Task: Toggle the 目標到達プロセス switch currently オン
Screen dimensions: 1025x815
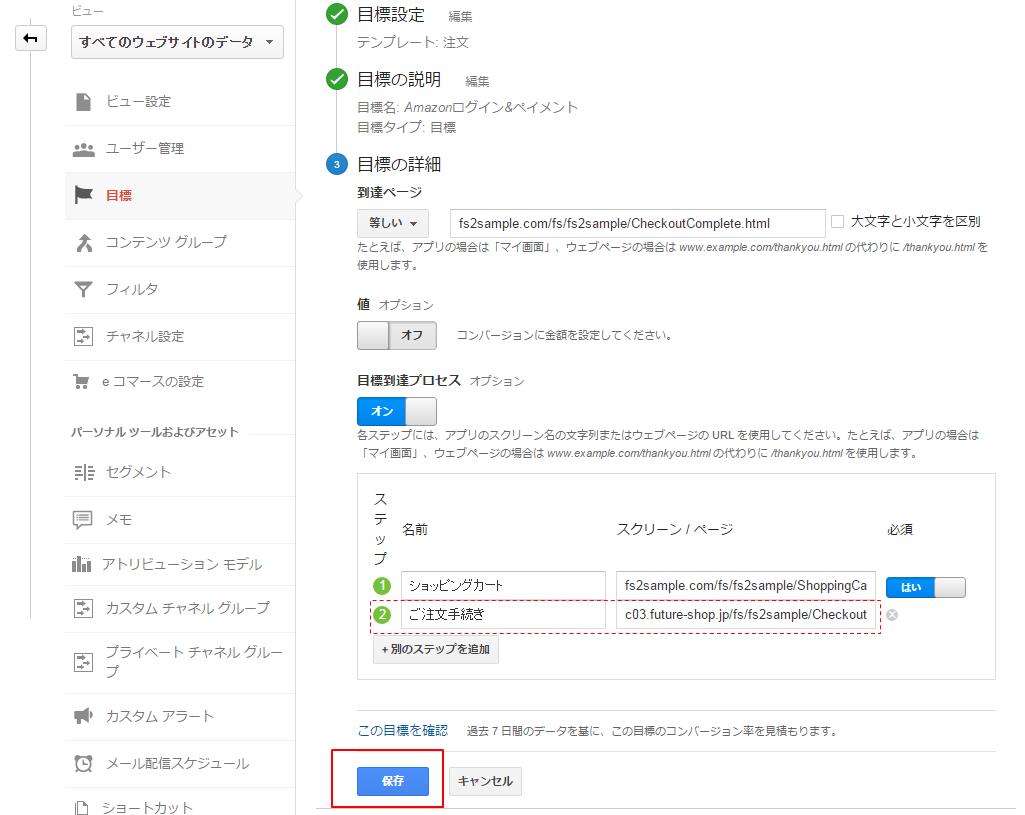Action: click(x=397, y=412)
